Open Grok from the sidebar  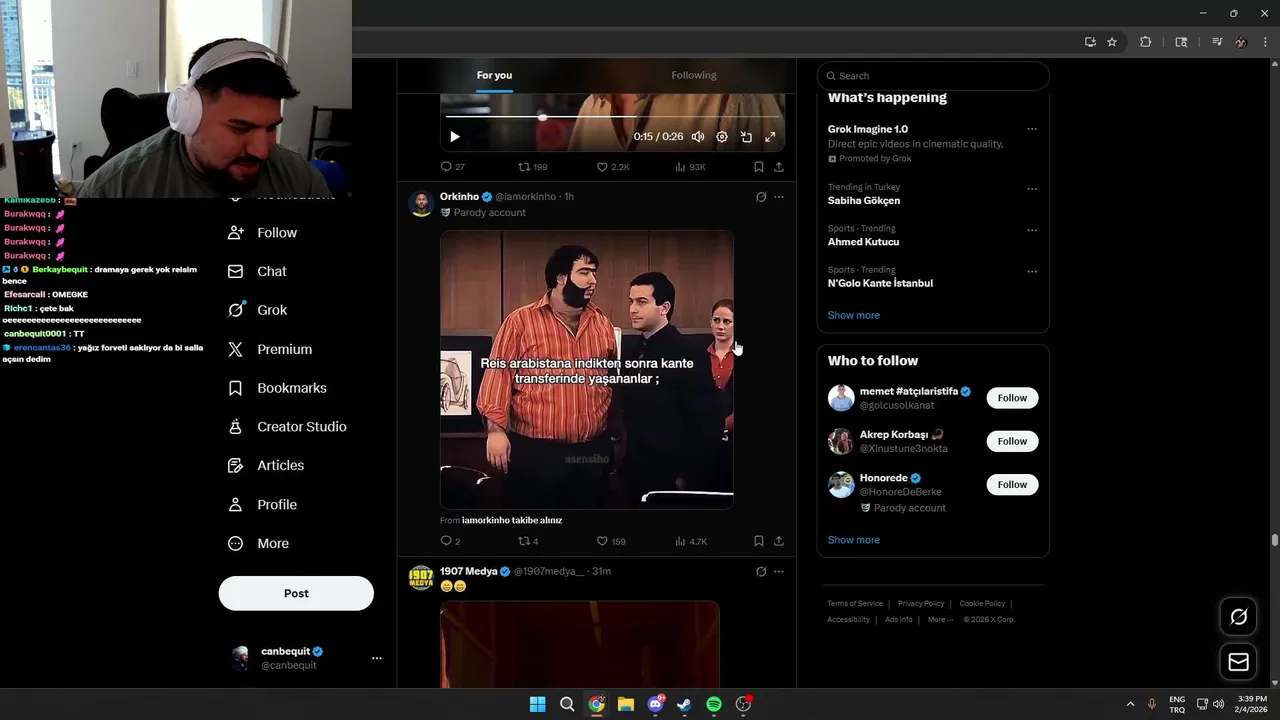(x=258, y=311)
